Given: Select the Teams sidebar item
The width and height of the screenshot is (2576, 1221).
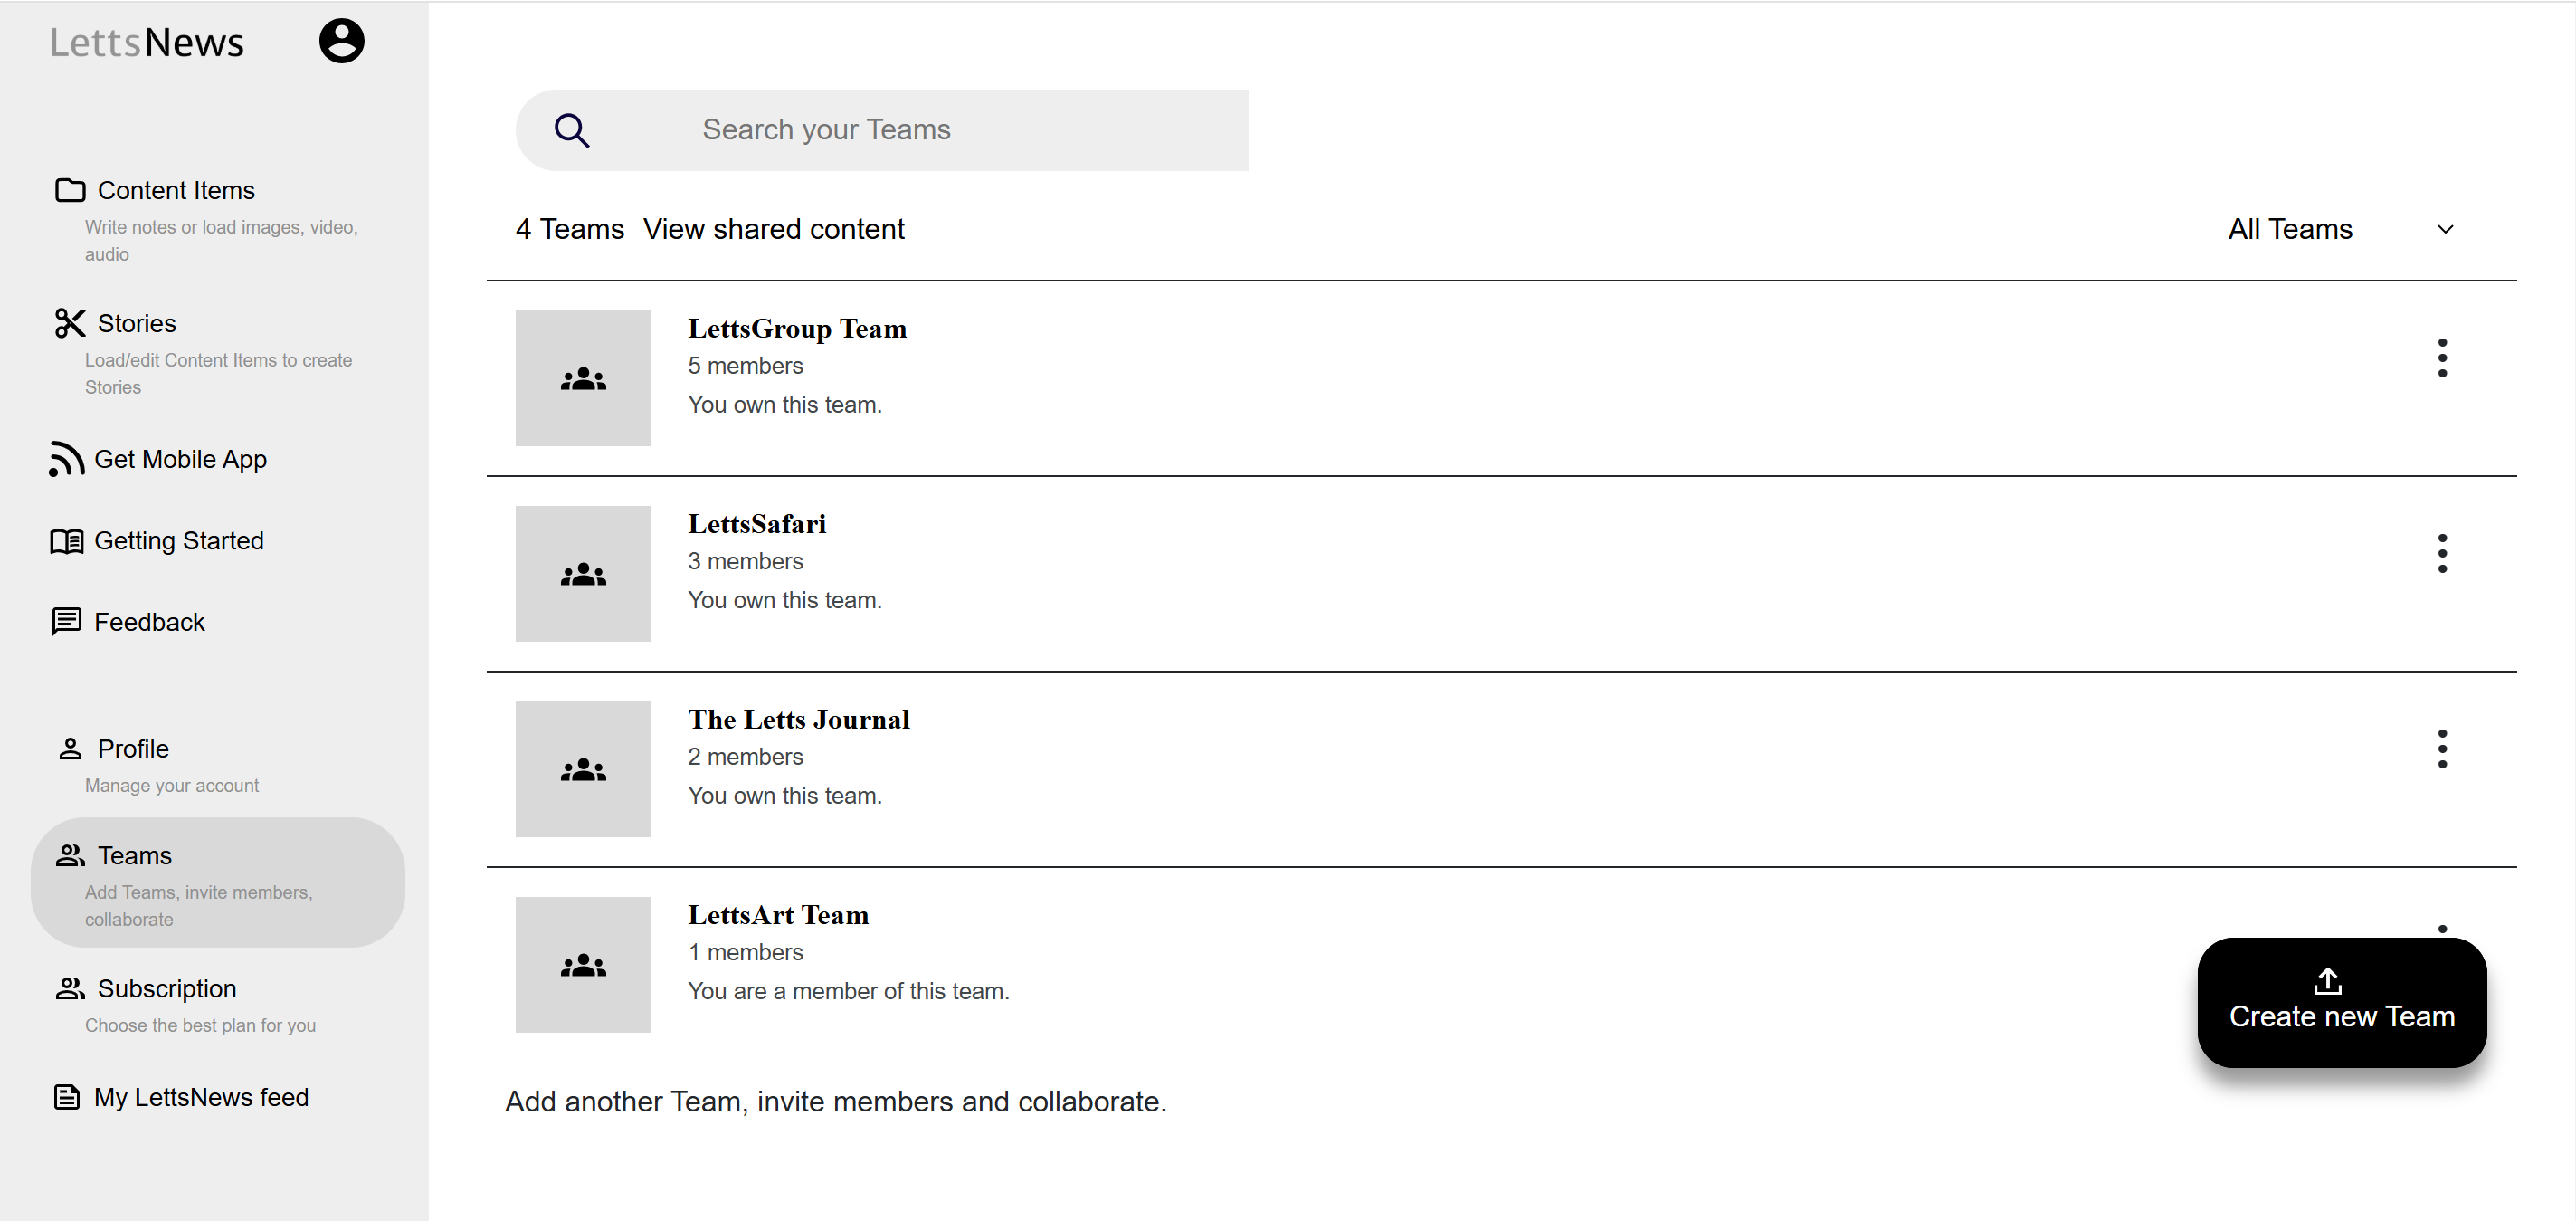Looking at the screenshot, I should pos(218,882).
